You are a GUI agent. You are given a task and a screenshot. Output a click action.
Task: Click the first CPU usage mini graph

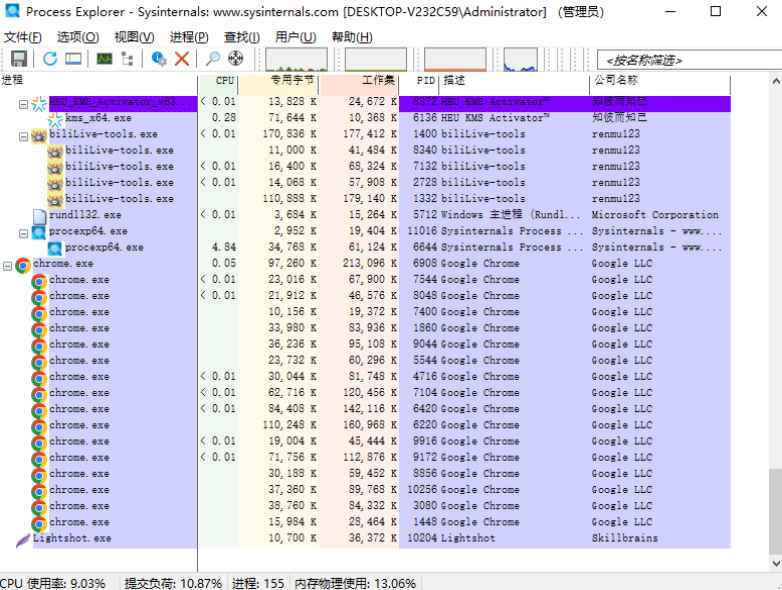tap(296, 59)
